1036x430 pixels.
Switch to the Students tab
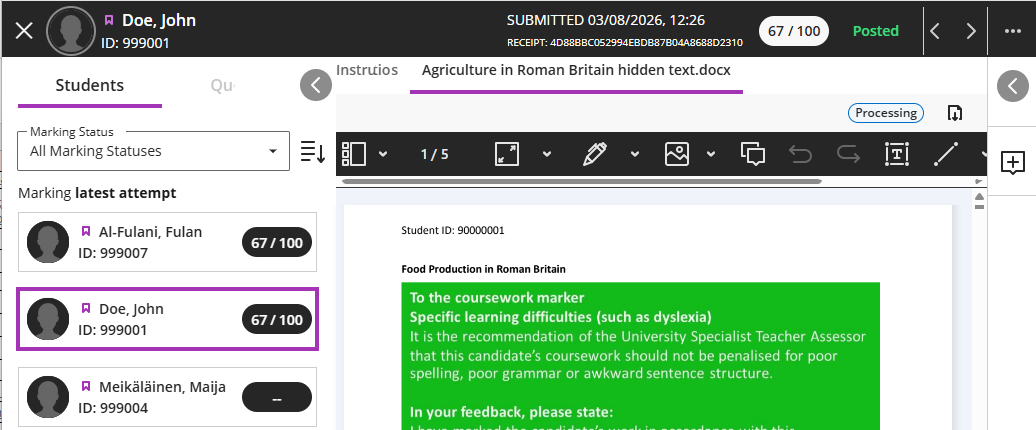click(x=90, y=85)
